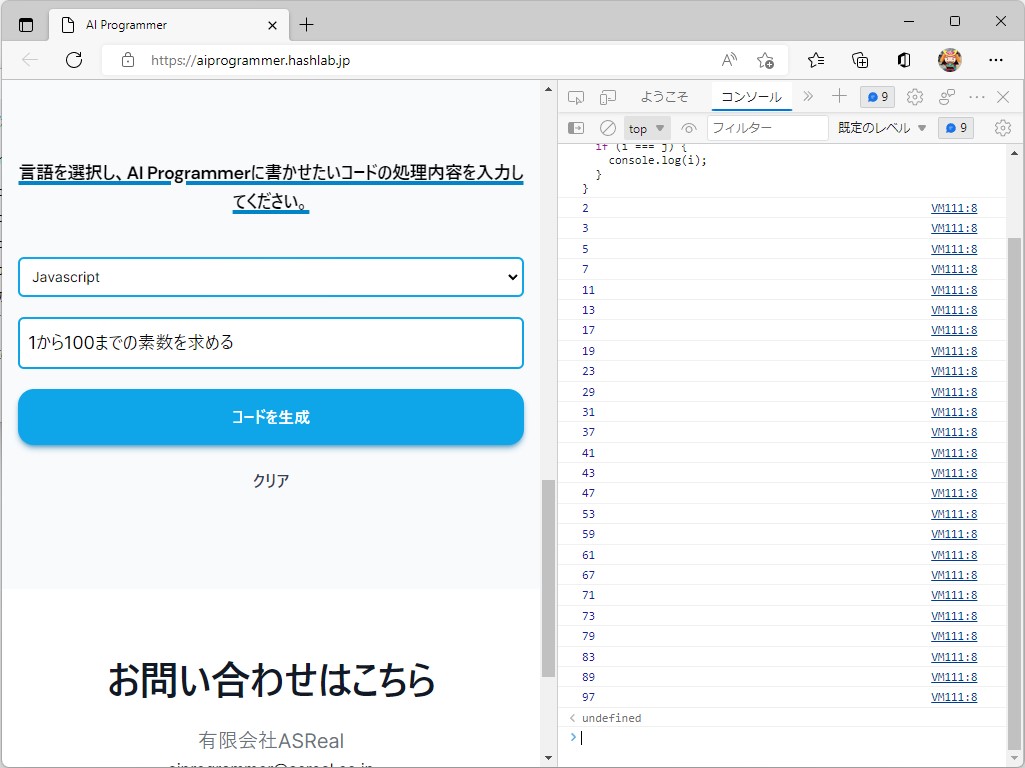Select the inspect element tool in DevTools
This screenshot has width=1025, height=768.
(575, 97)
